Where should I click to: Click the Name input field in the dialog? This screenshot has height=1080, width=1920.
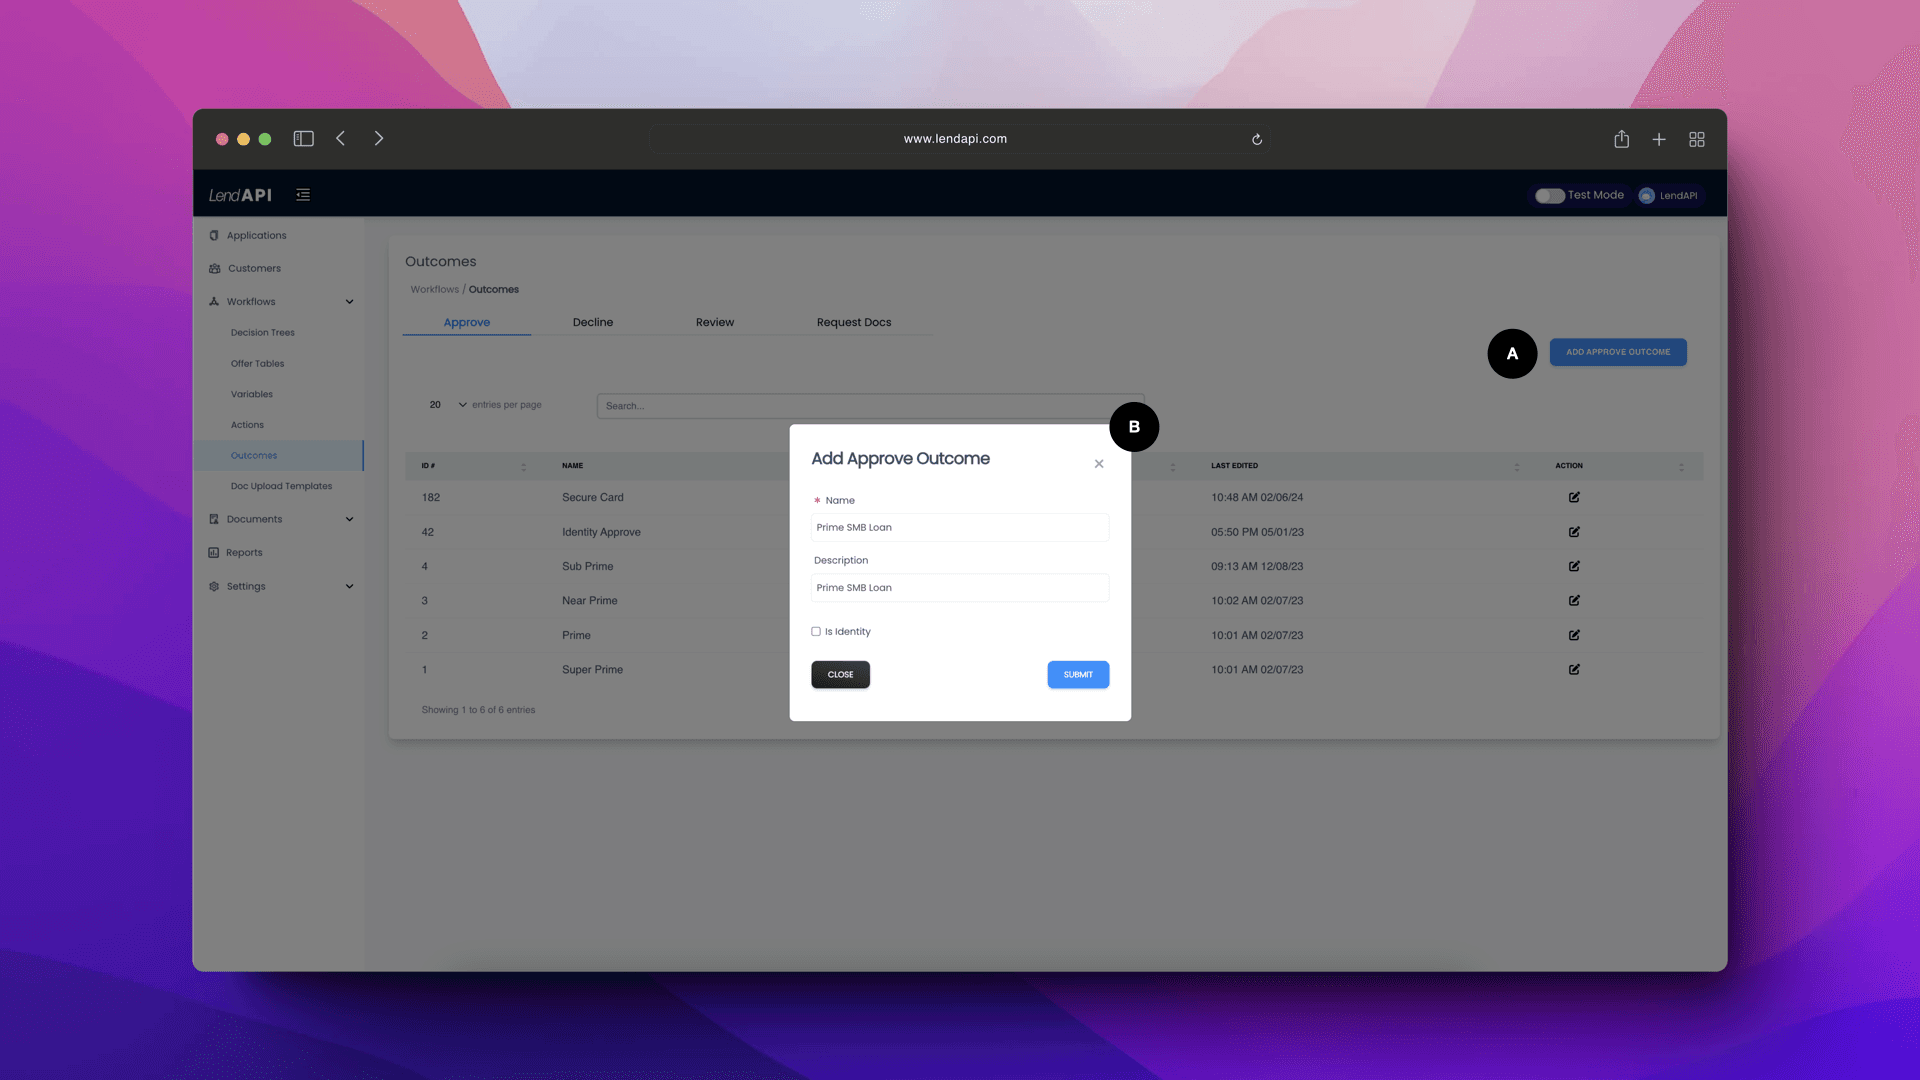(959, 527)
